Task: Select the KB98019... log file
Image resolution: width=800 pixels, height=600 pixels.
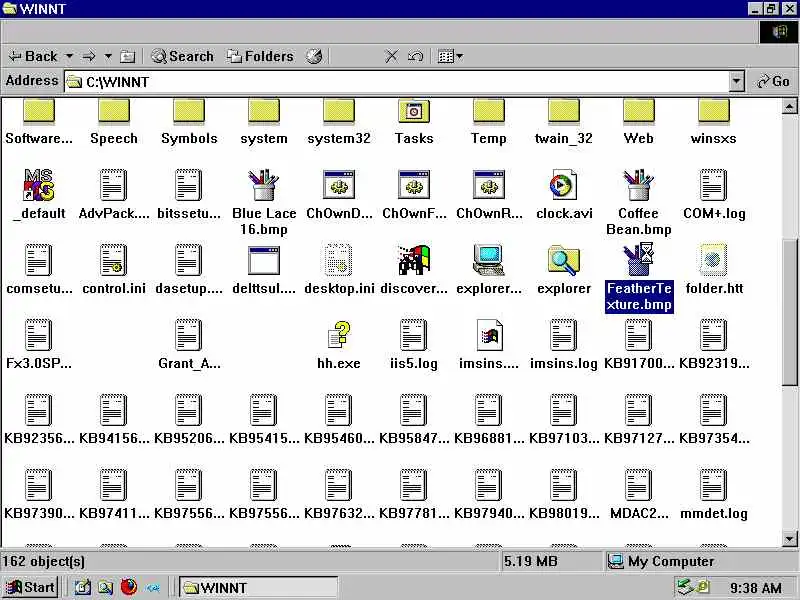Action: tap(564, 494)
